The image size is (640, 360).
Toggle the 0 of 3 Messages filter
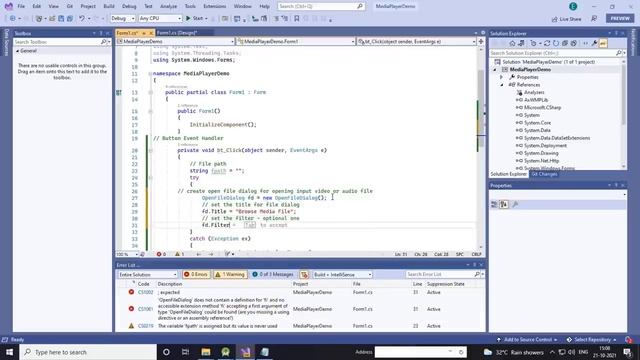coord(273,275)
